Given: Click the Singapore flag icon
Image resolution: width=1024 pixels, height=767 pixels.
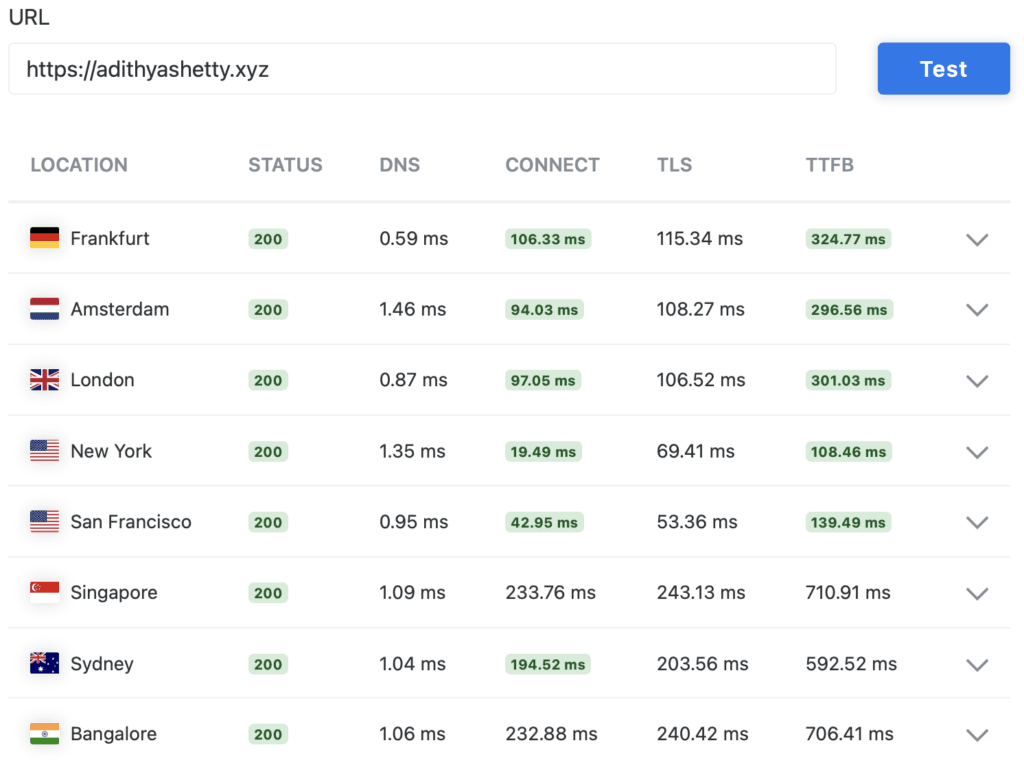Looking at the screenshot, I should pos(44,592).
